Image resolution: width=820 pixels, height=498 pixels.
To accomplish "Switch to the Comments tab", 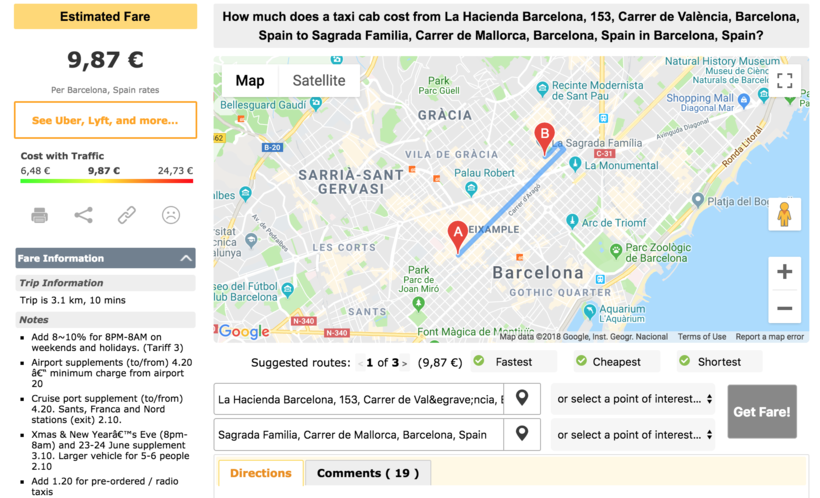I will click(368, 473).
